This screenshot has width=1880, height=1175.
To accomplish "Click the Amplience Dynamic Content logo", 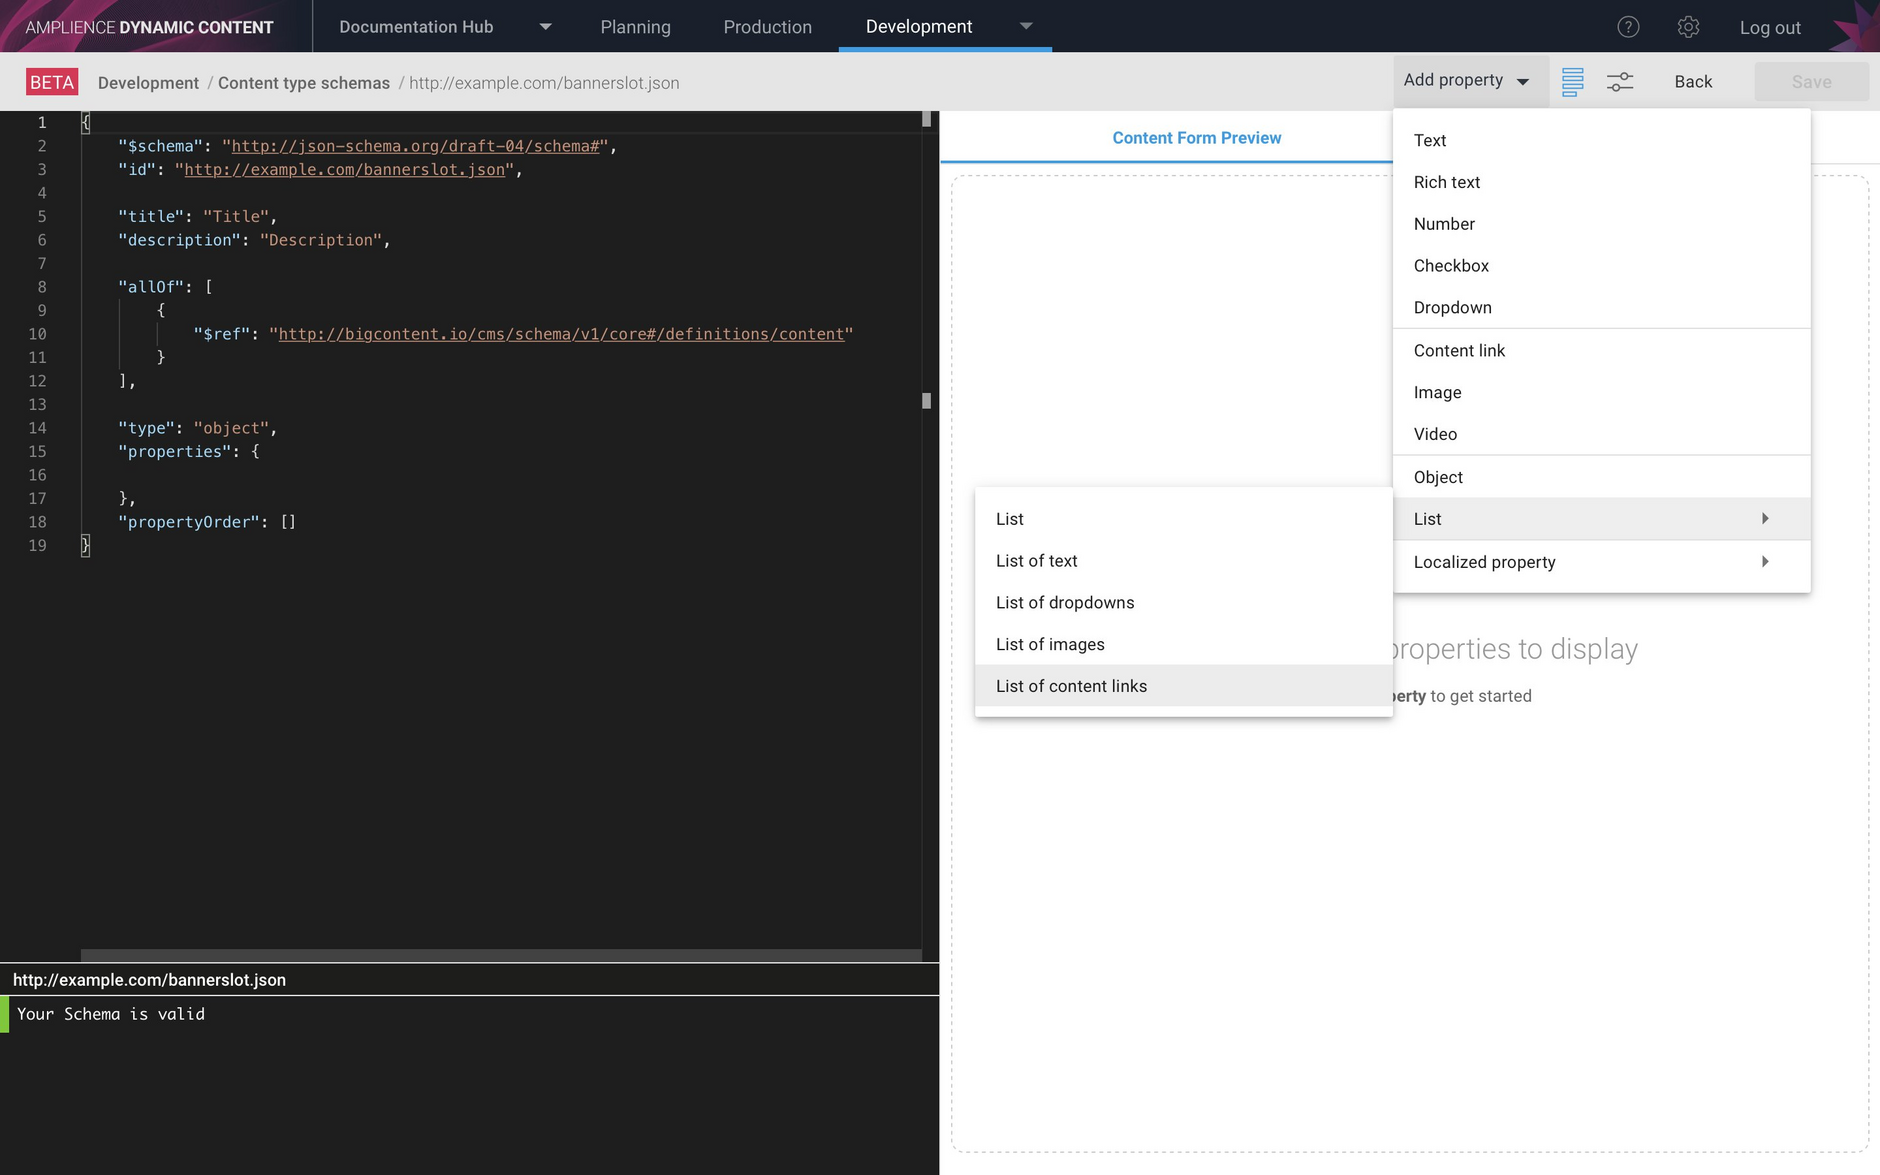I will [150, 26].
